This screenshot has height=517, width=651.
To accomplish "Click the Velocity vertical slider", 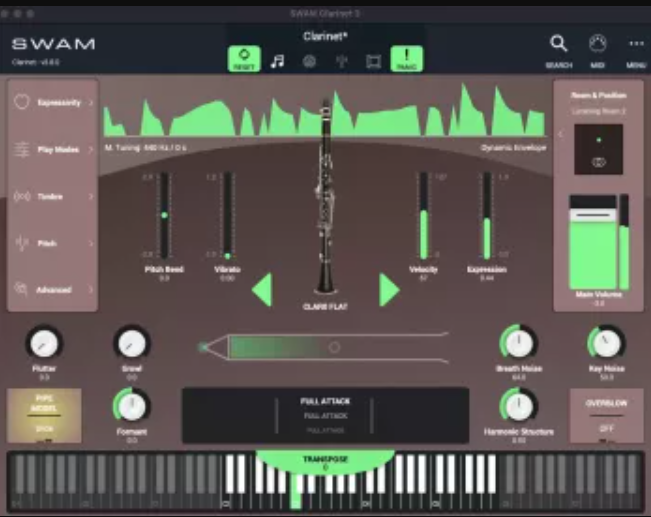I will [x=423, y=216].
